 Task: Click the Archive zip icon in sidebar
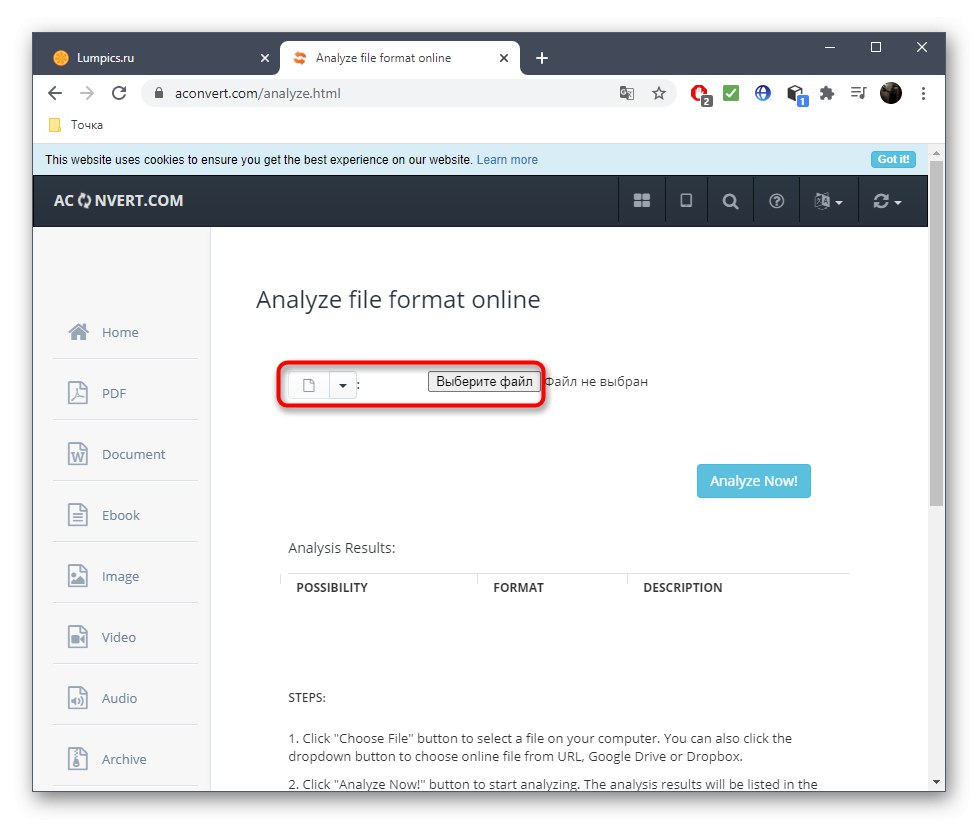(77, 759)
